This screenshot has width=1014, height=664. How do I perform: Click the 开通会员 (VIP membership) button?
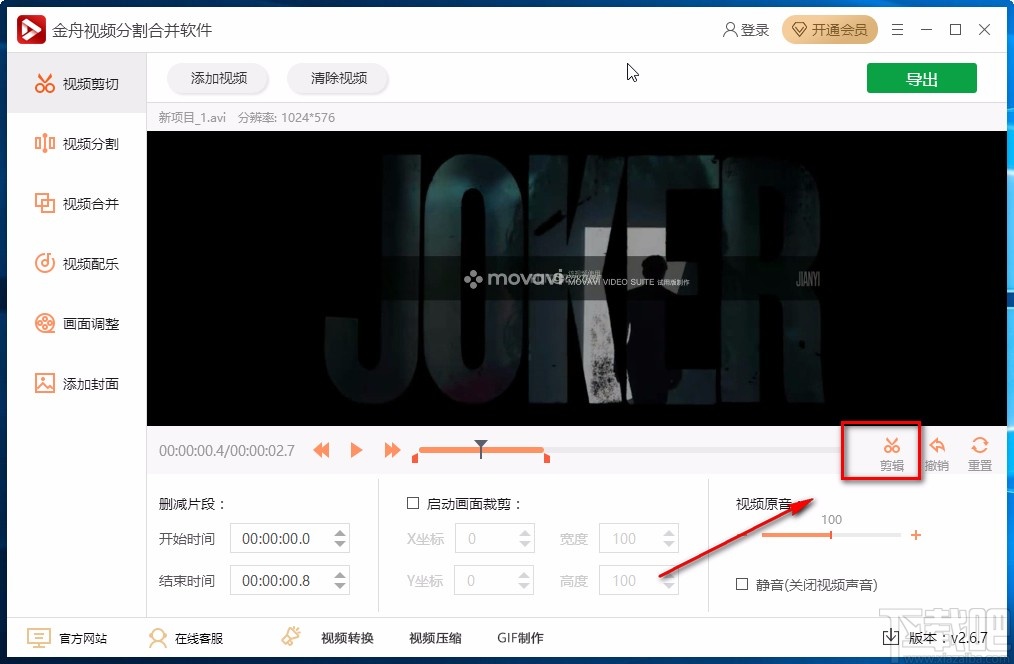pos(830,30)
